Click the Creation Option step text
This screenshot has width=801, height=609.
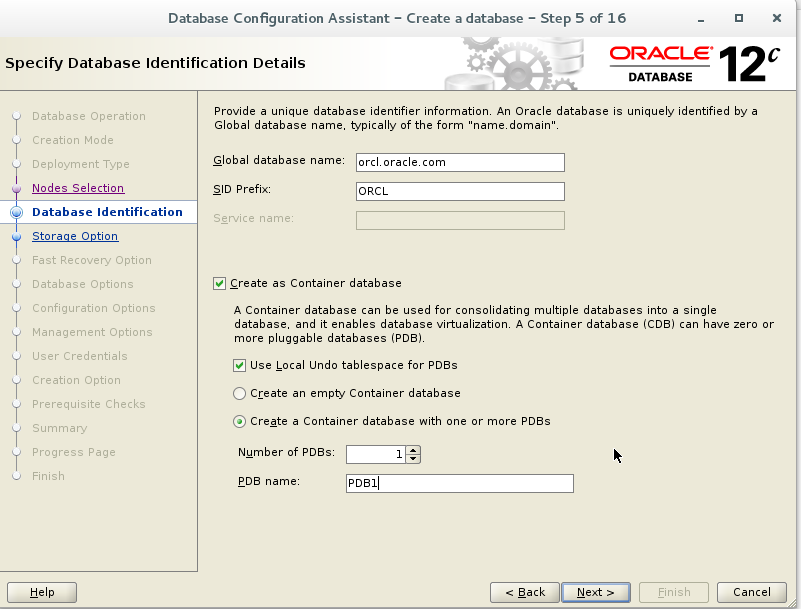pos(76,380)
